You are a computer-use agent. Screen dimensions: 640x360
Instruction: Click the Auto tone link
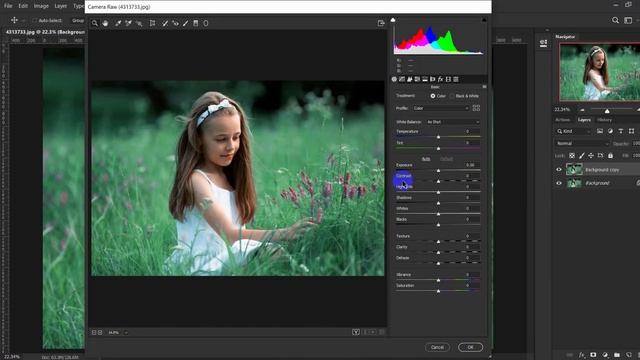[x=426, y=159]
